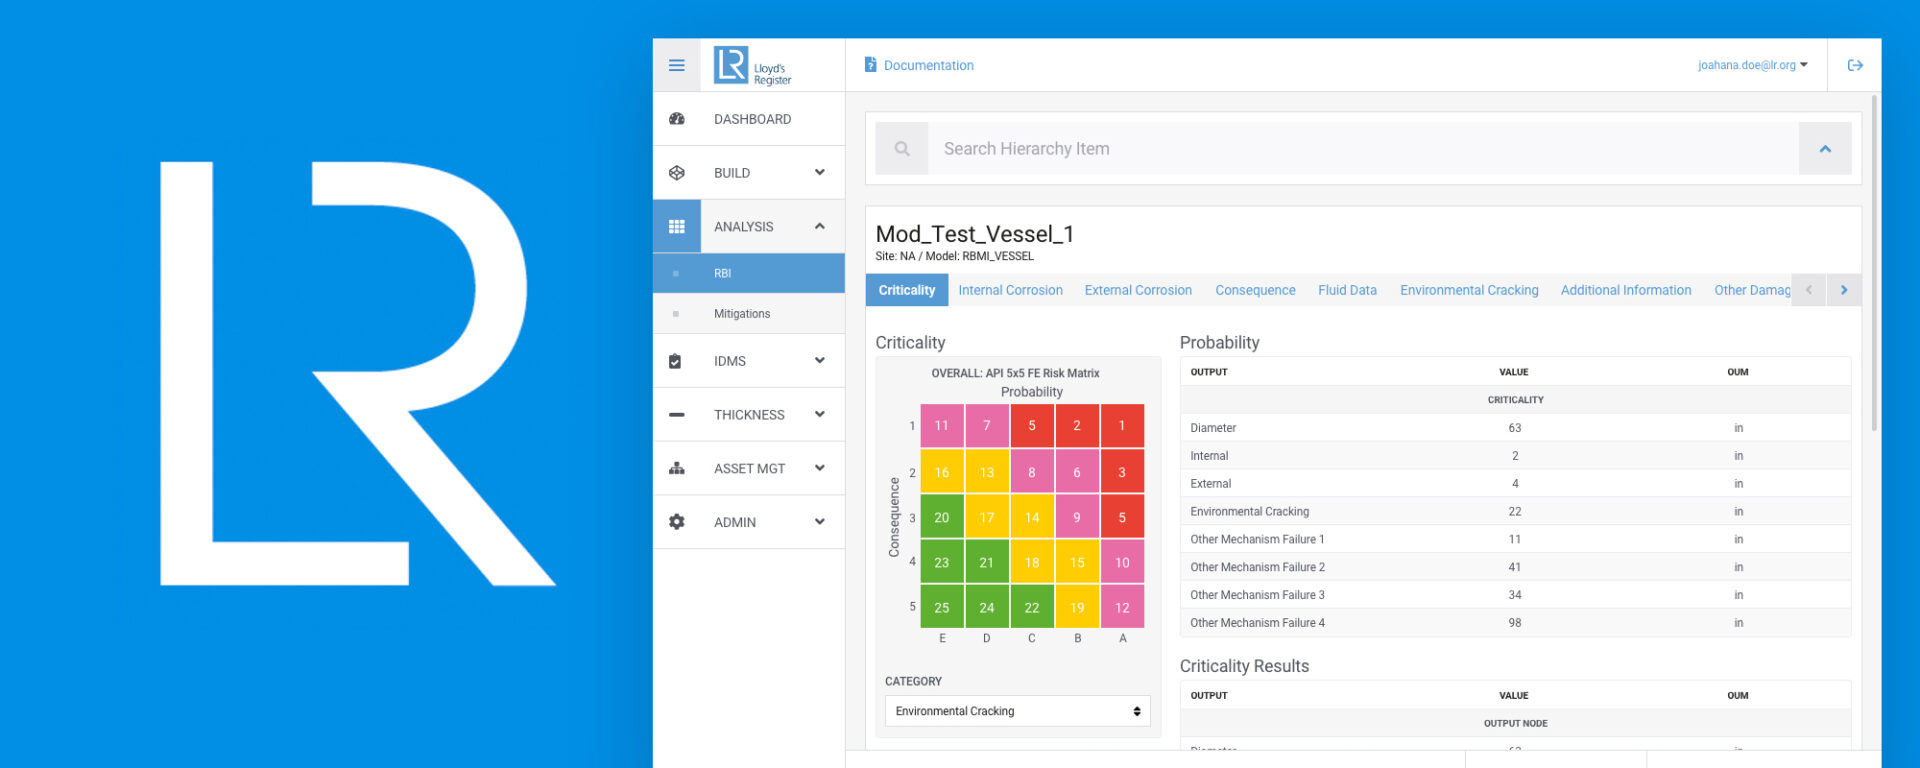Click the Asset Mgt hierarchy icon

pyautogui.click(x=677, y=468)
